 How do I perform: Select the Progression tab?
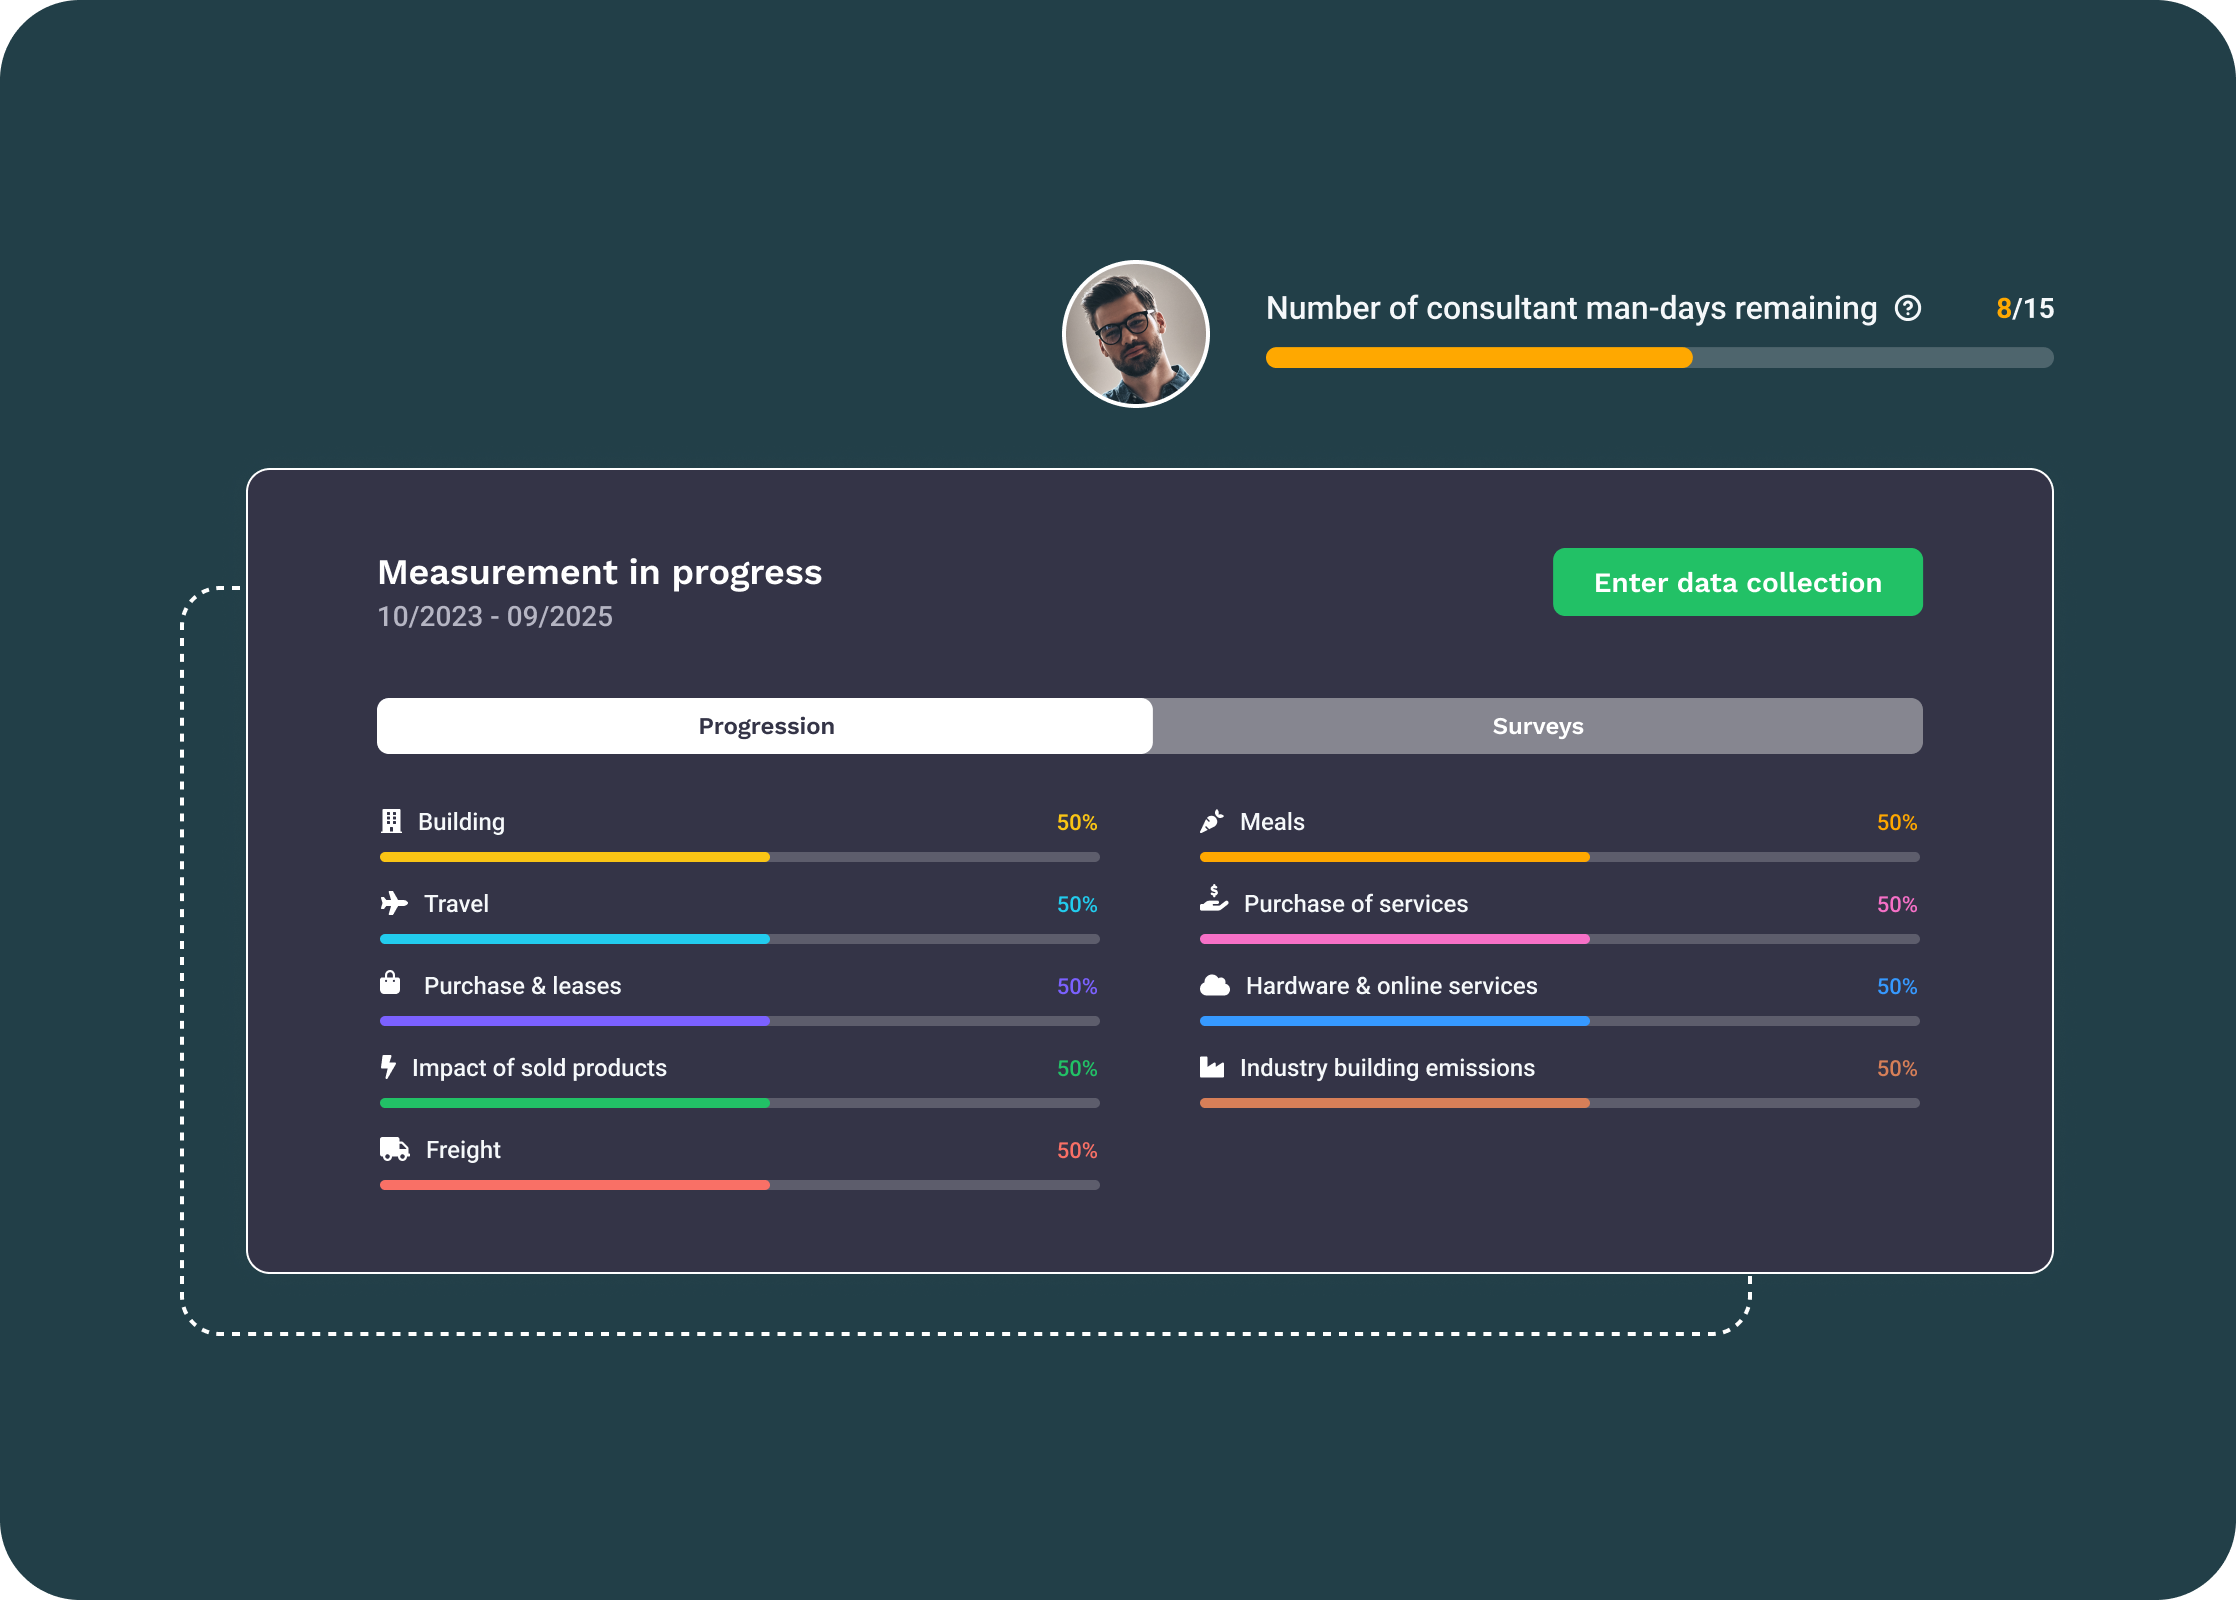pos(765,726)
